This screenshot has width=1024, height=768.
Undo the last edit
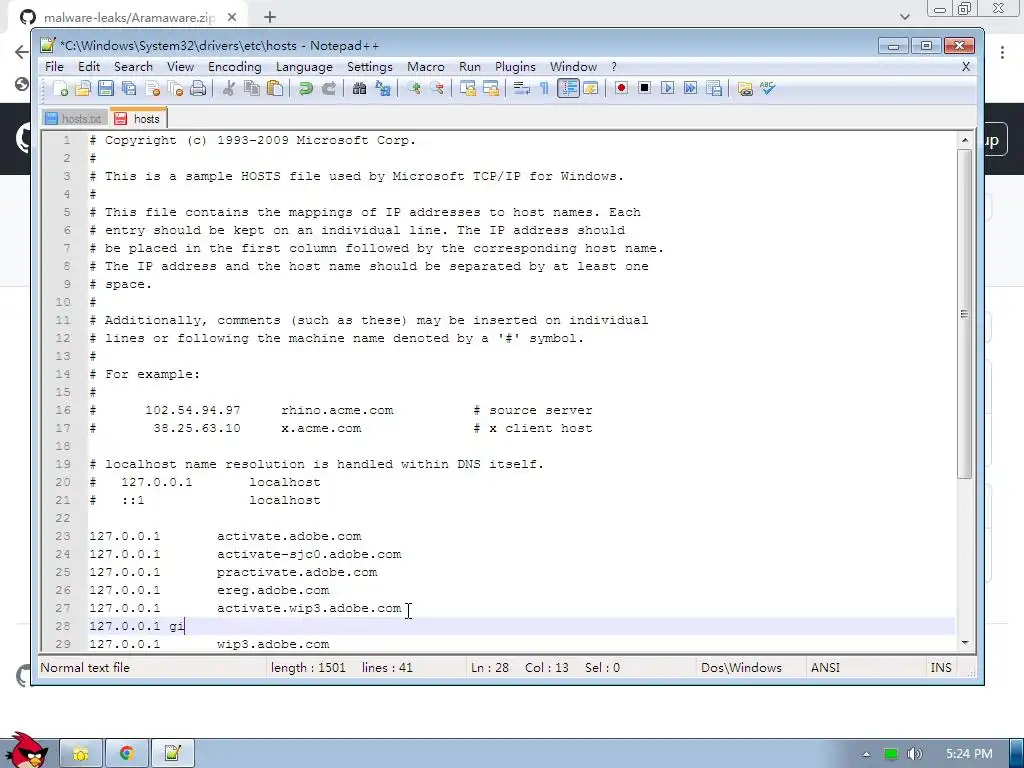pos(305,88)
